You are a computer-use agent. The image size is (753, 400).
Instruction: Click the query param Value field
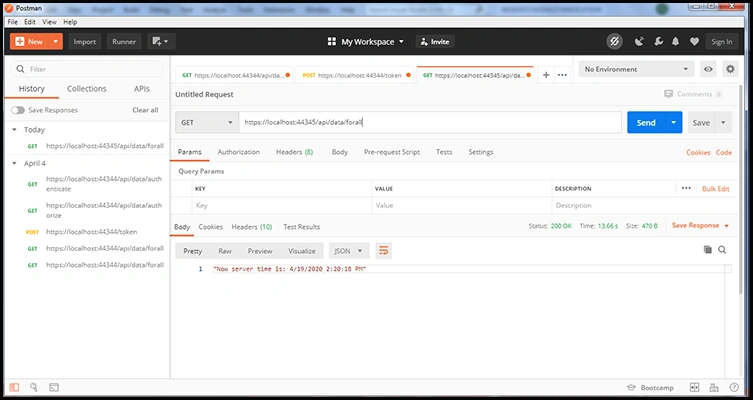click(462, 206)
